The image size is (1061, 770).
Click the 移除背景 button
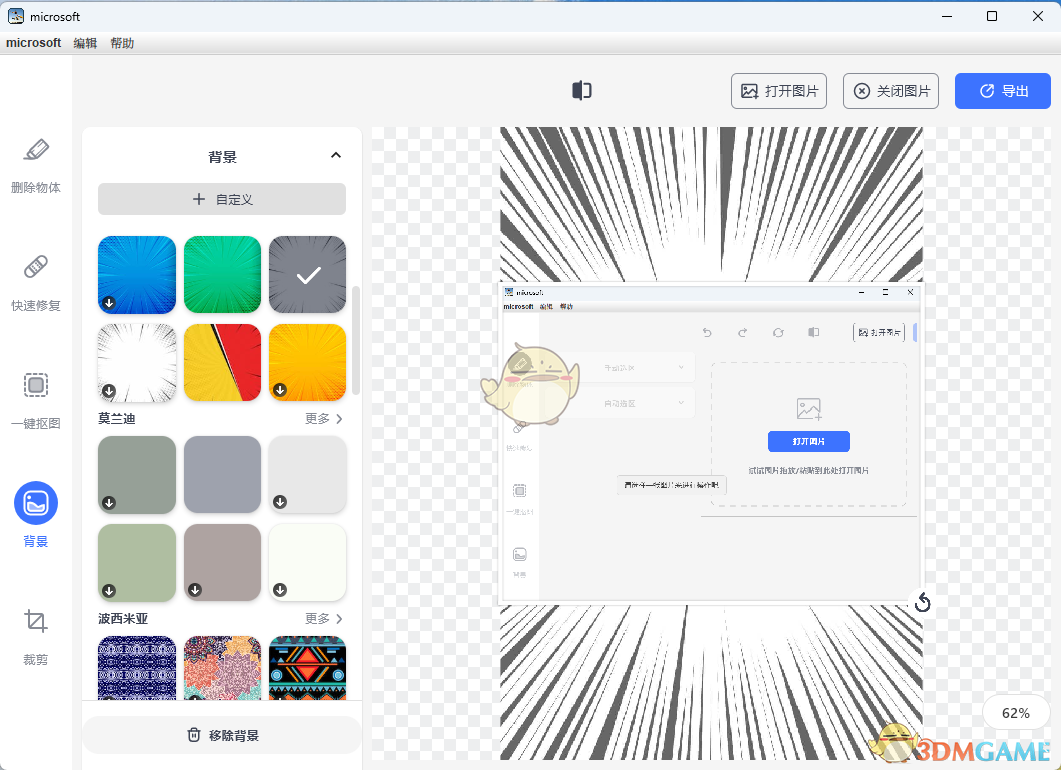pyautogui.click(x=221, y=734)
